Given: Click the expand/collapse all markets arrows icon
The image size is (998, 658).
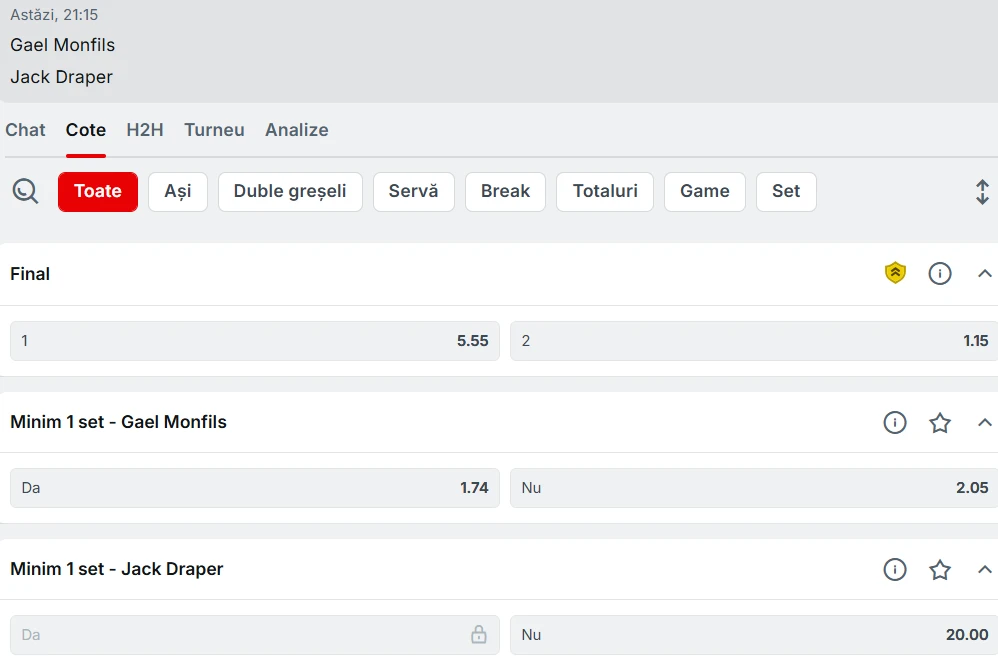Looking at the screenshot, I should click(982, 192).
